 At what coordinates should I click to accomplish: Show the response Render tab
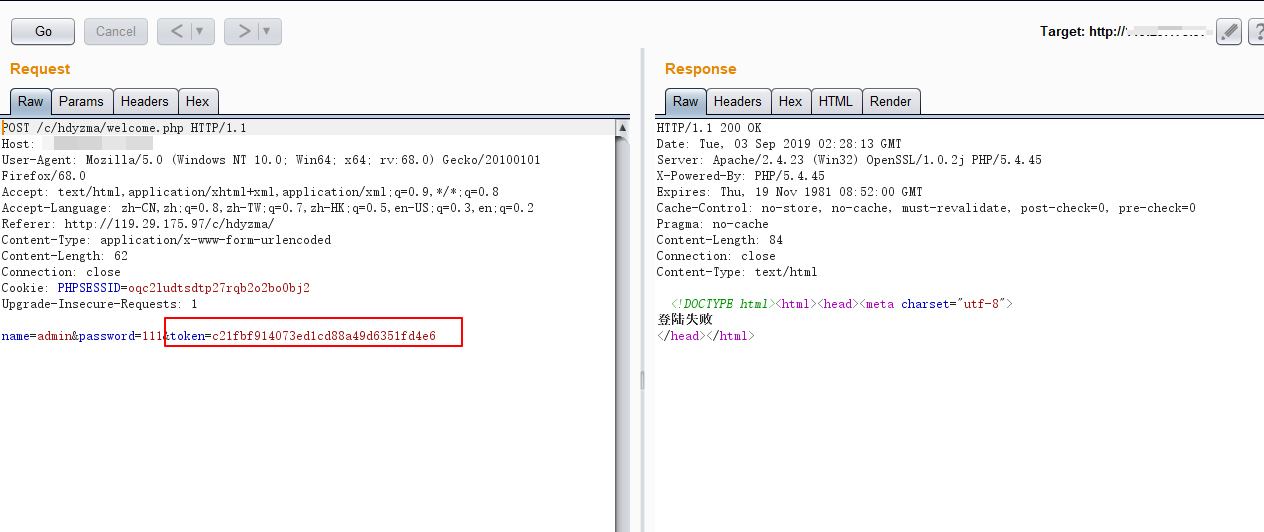coord(890,101)
